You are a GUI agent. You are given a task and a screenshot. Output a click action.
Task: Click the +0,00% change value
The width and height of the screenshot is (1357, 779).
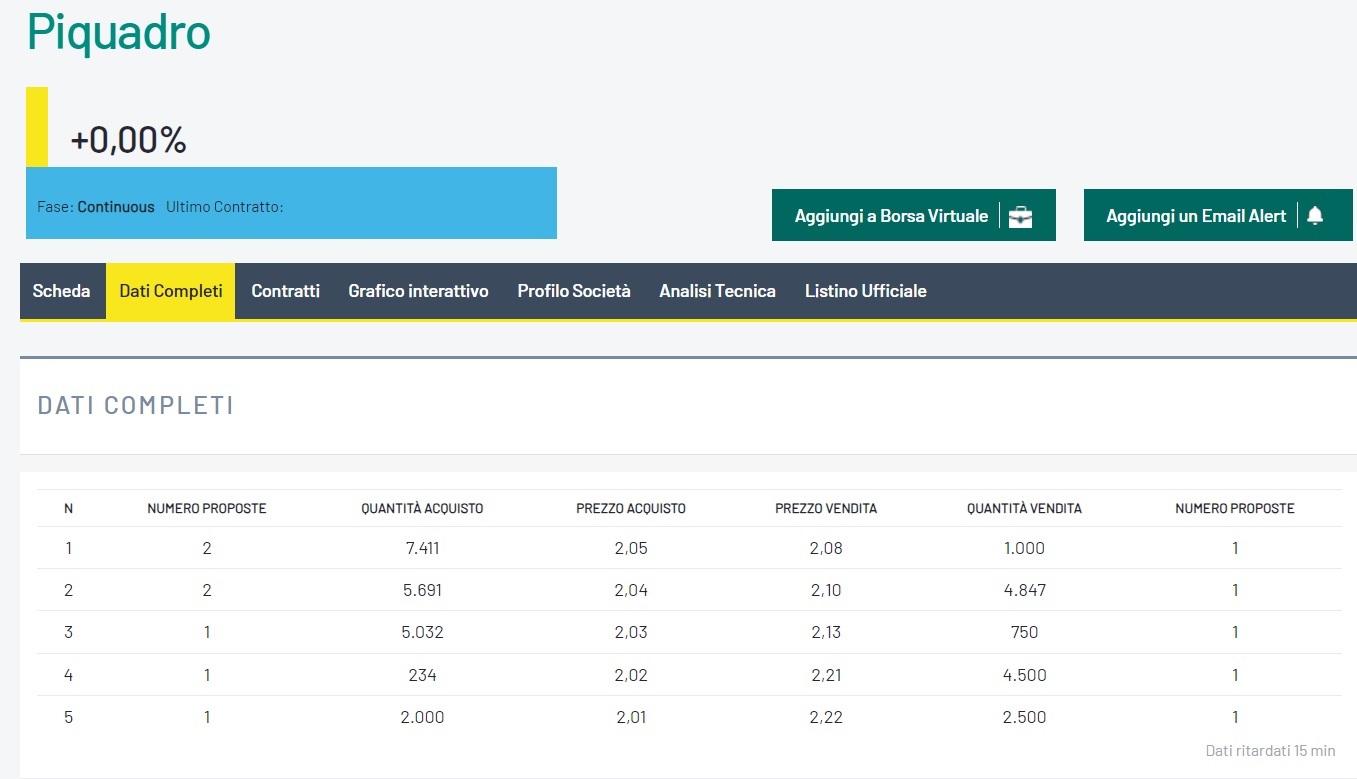tap(129, 140)
